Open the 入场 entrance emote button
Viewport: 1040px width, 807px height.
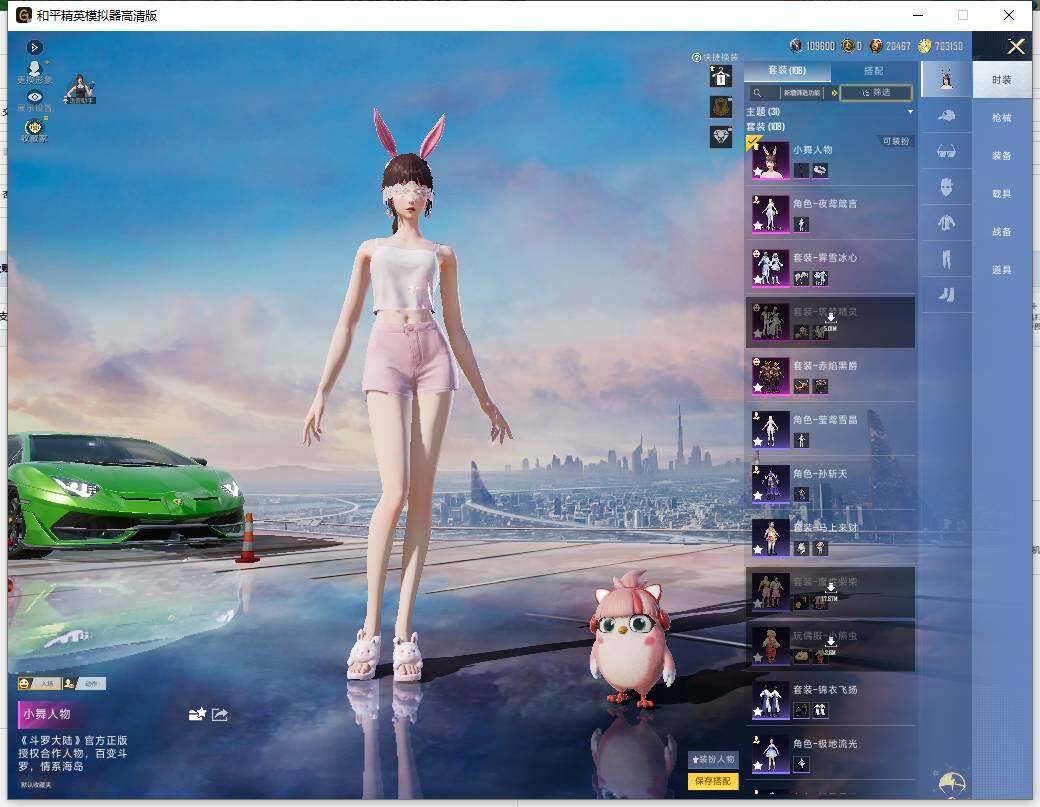tap(38, 684)
